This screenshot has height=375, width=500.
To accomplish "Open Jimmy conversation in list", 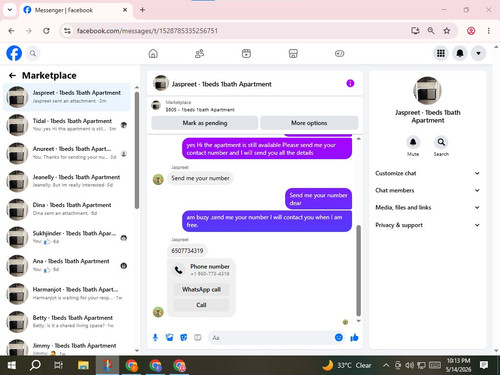I will click(x=67, y=347).
